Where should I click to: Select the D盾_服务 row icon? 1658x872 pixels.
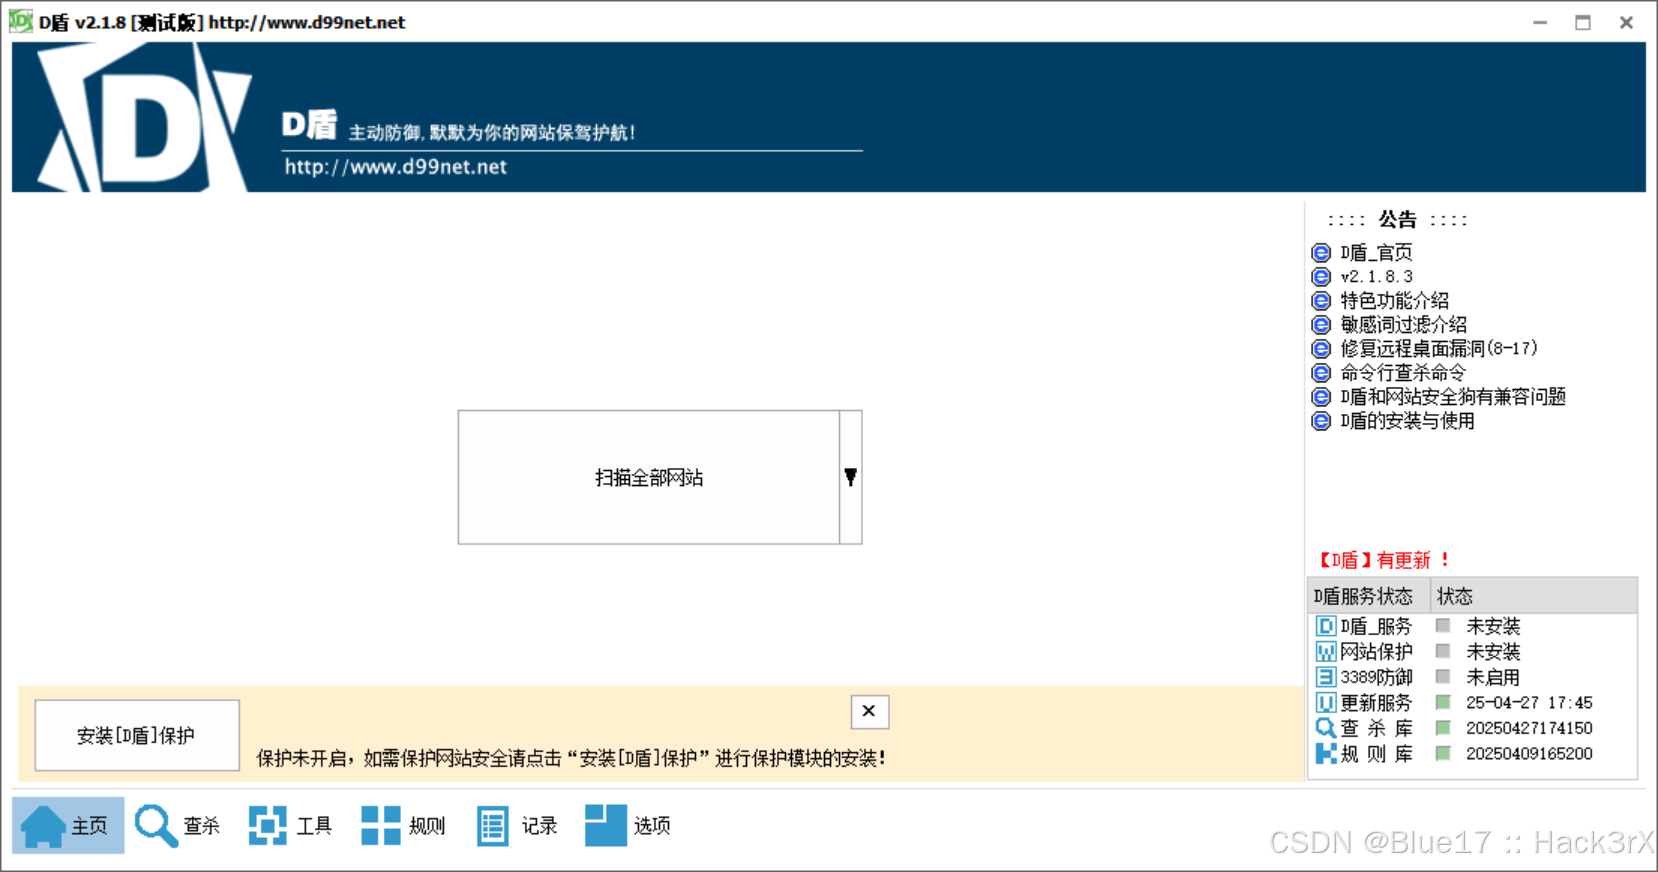1325,626
